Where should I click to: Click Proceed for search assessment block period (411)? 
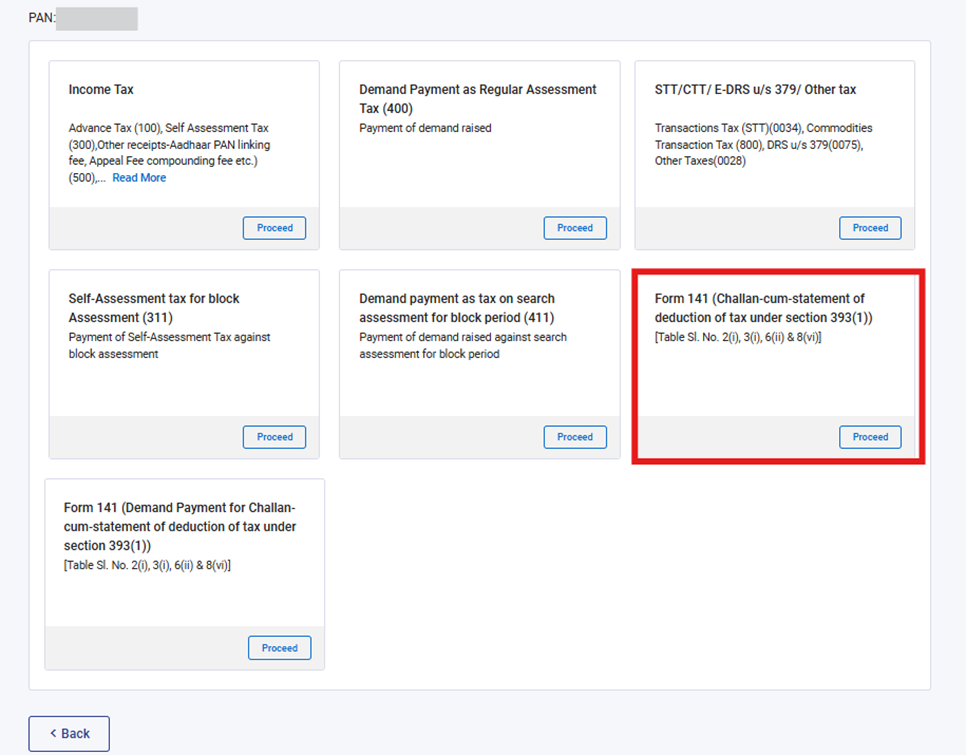point(574,437)
